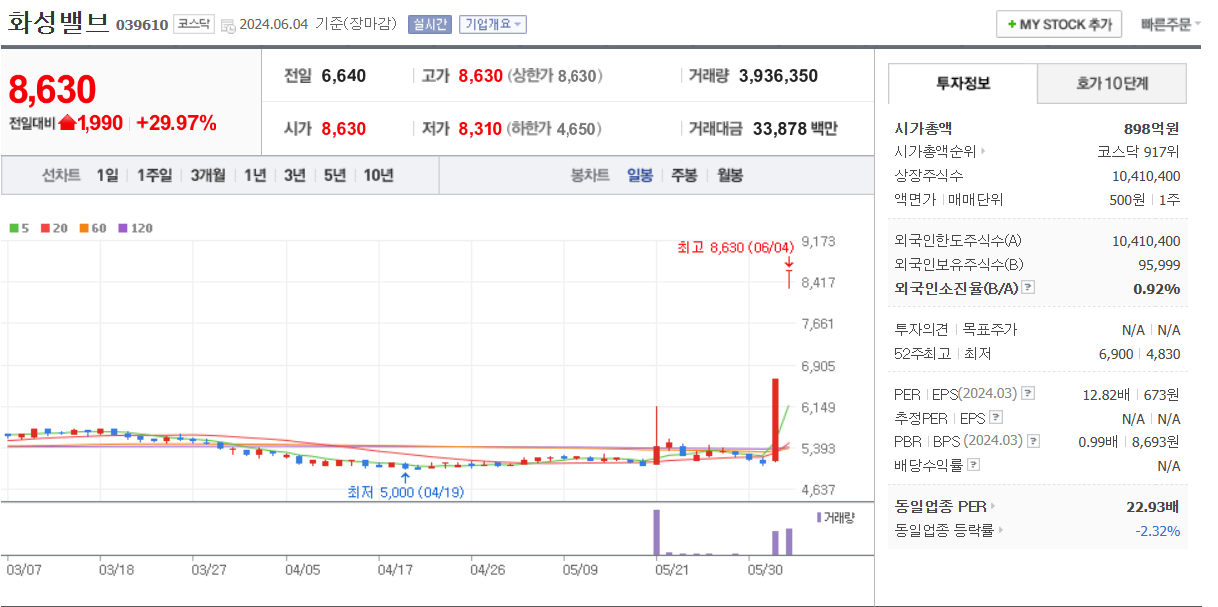Screen dimensions: 1218x607
Task: Click the 05/21 date on chart axis
Action: [x=671, y=570]
